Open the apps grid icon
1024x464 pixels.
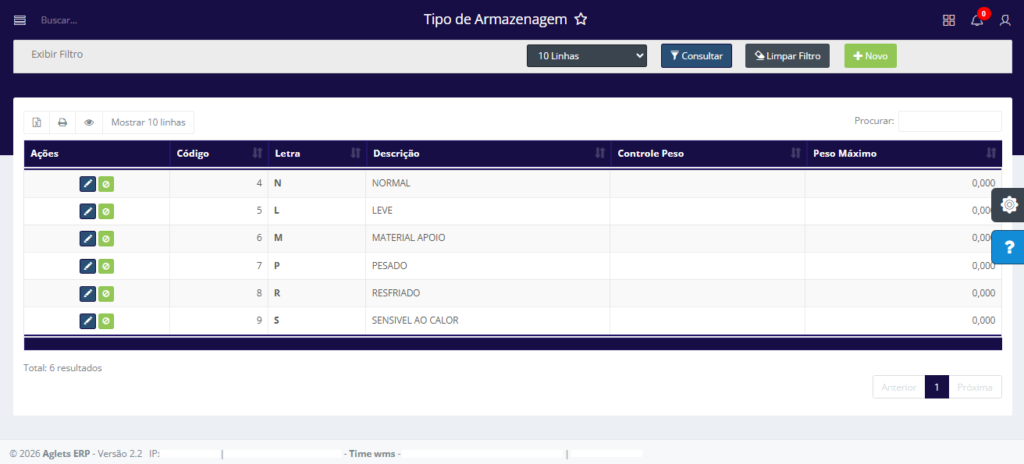coord(949,20)
